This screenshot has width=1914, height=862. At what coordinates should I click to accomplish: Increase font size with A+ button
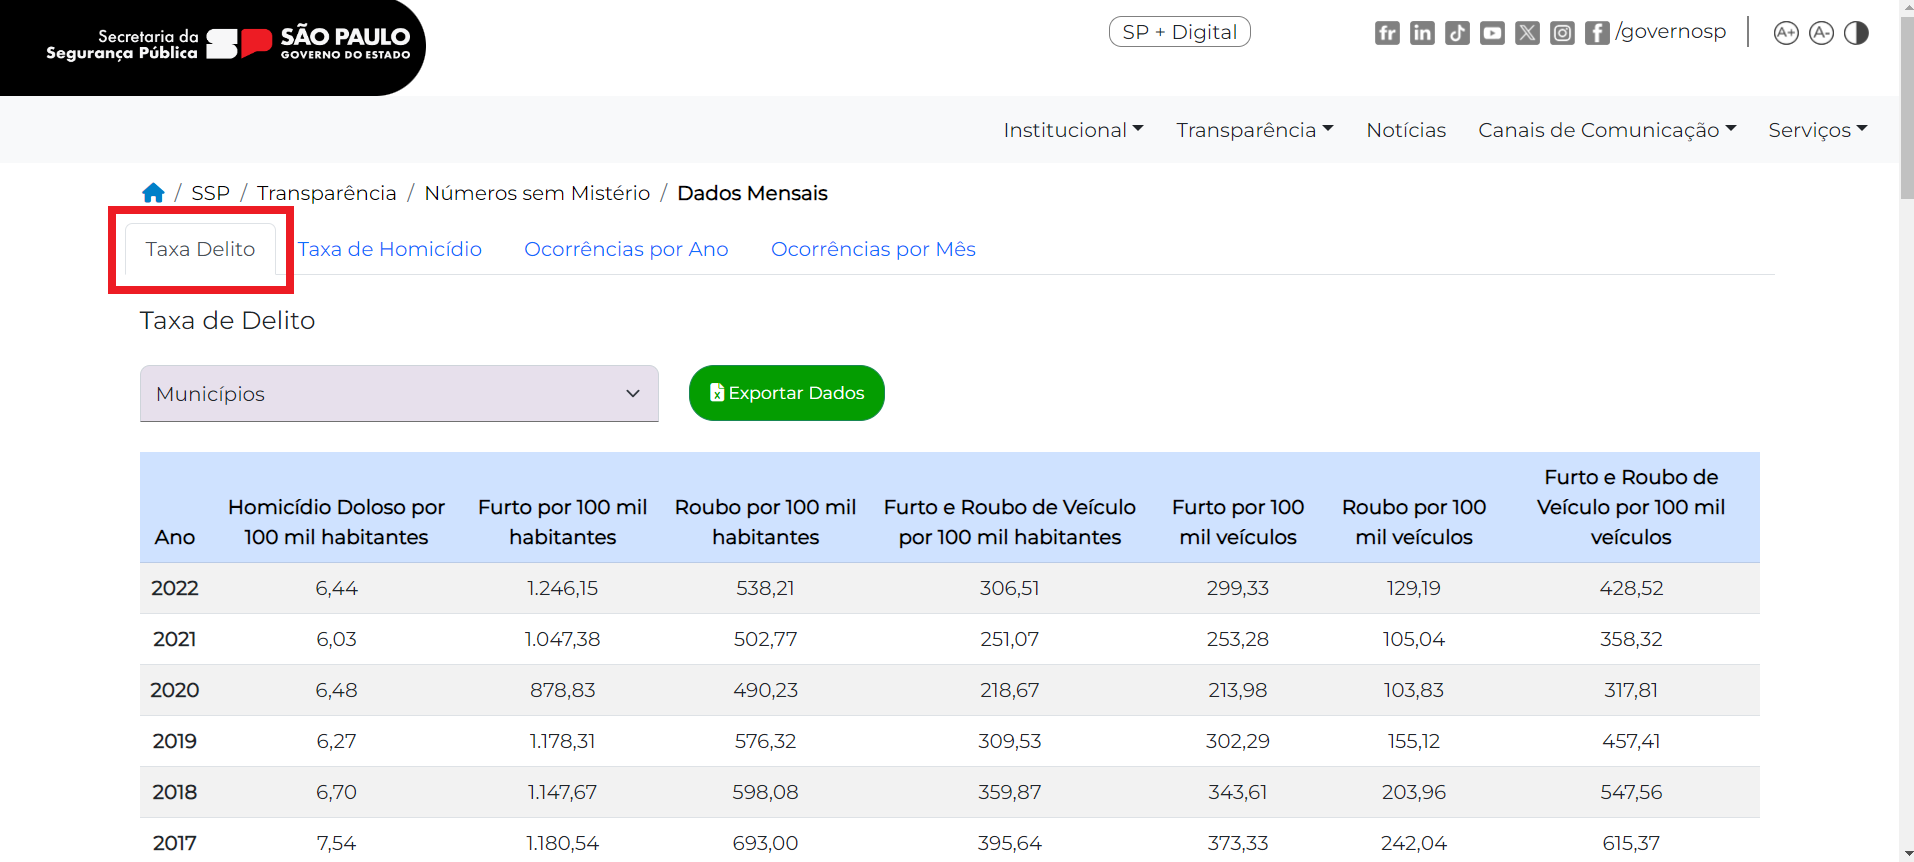(x=1786, y=33)
